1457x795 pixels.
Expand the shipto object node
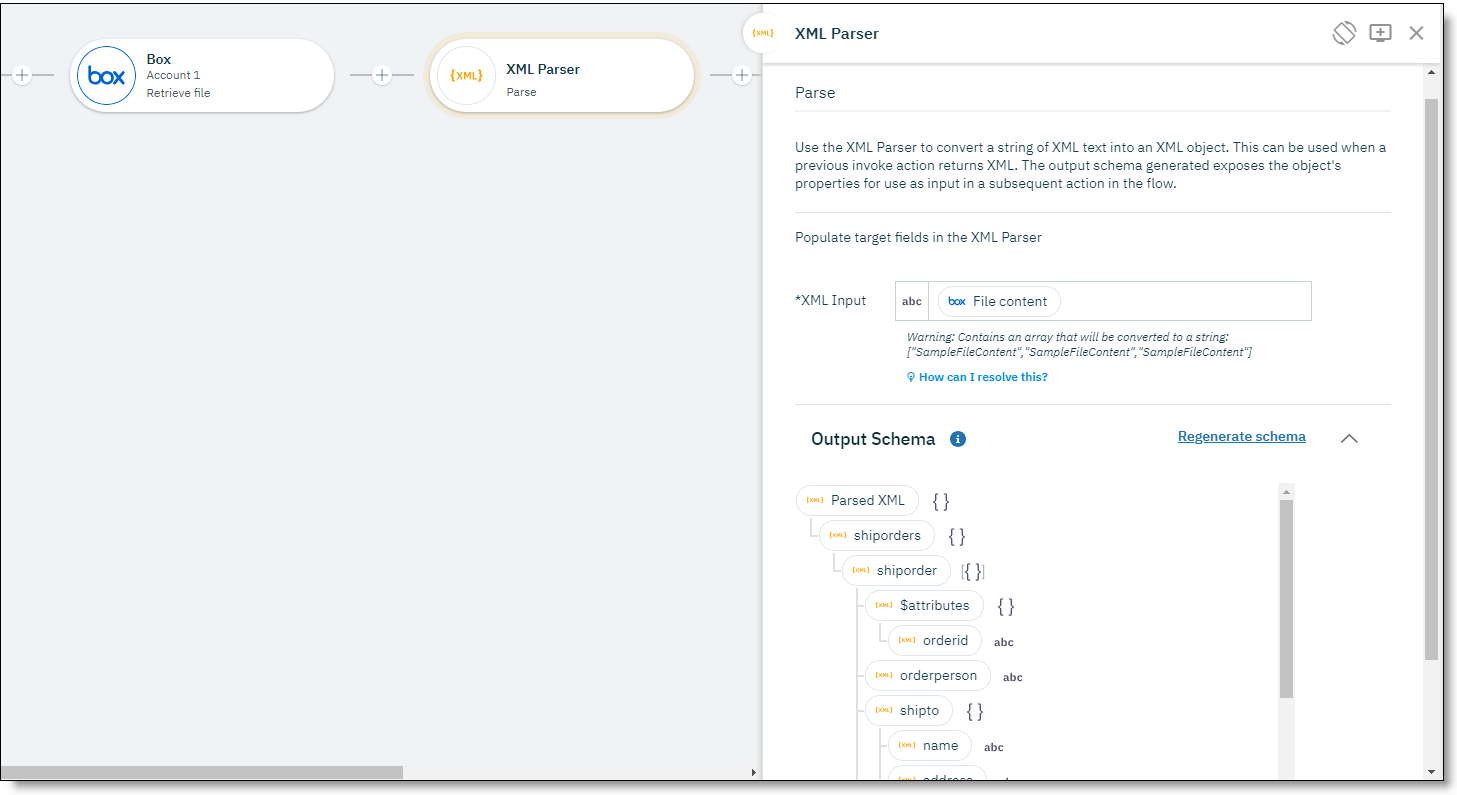(x=908, y=710)
